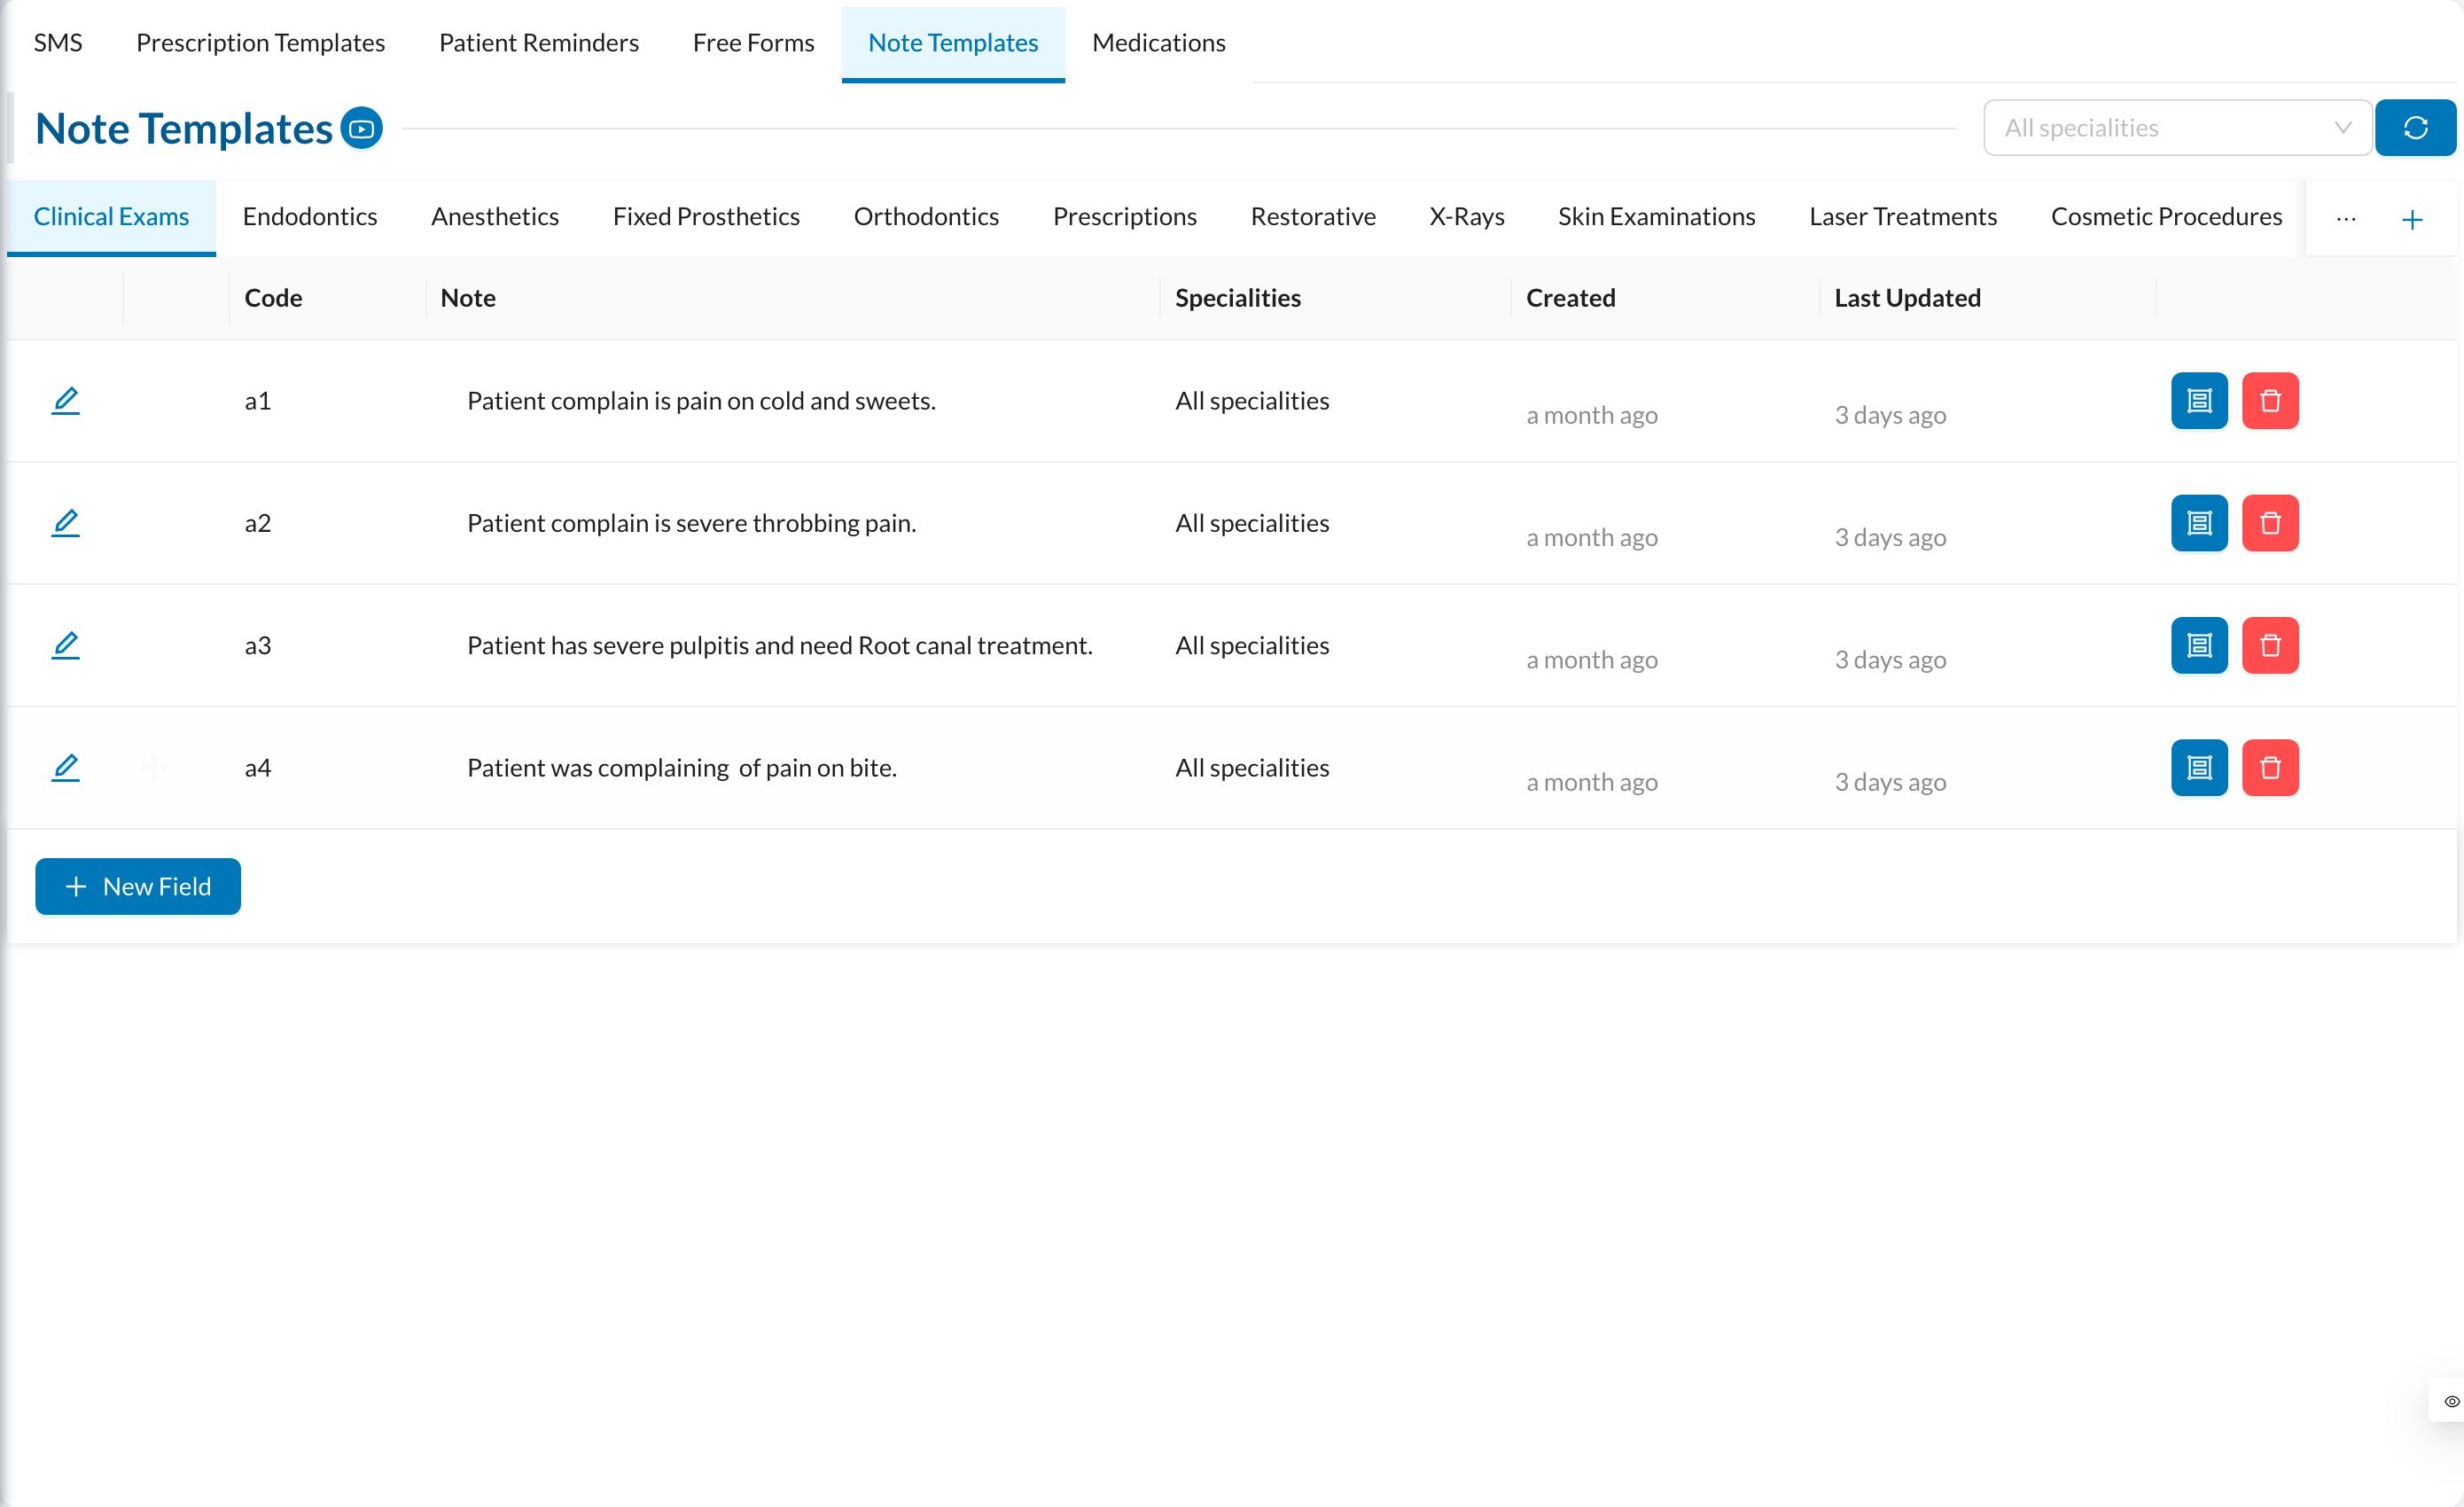Click the refresh button beside specialities filter
The height and width of the screenshot is (1507, 2464).
(x=2415, y=127)
